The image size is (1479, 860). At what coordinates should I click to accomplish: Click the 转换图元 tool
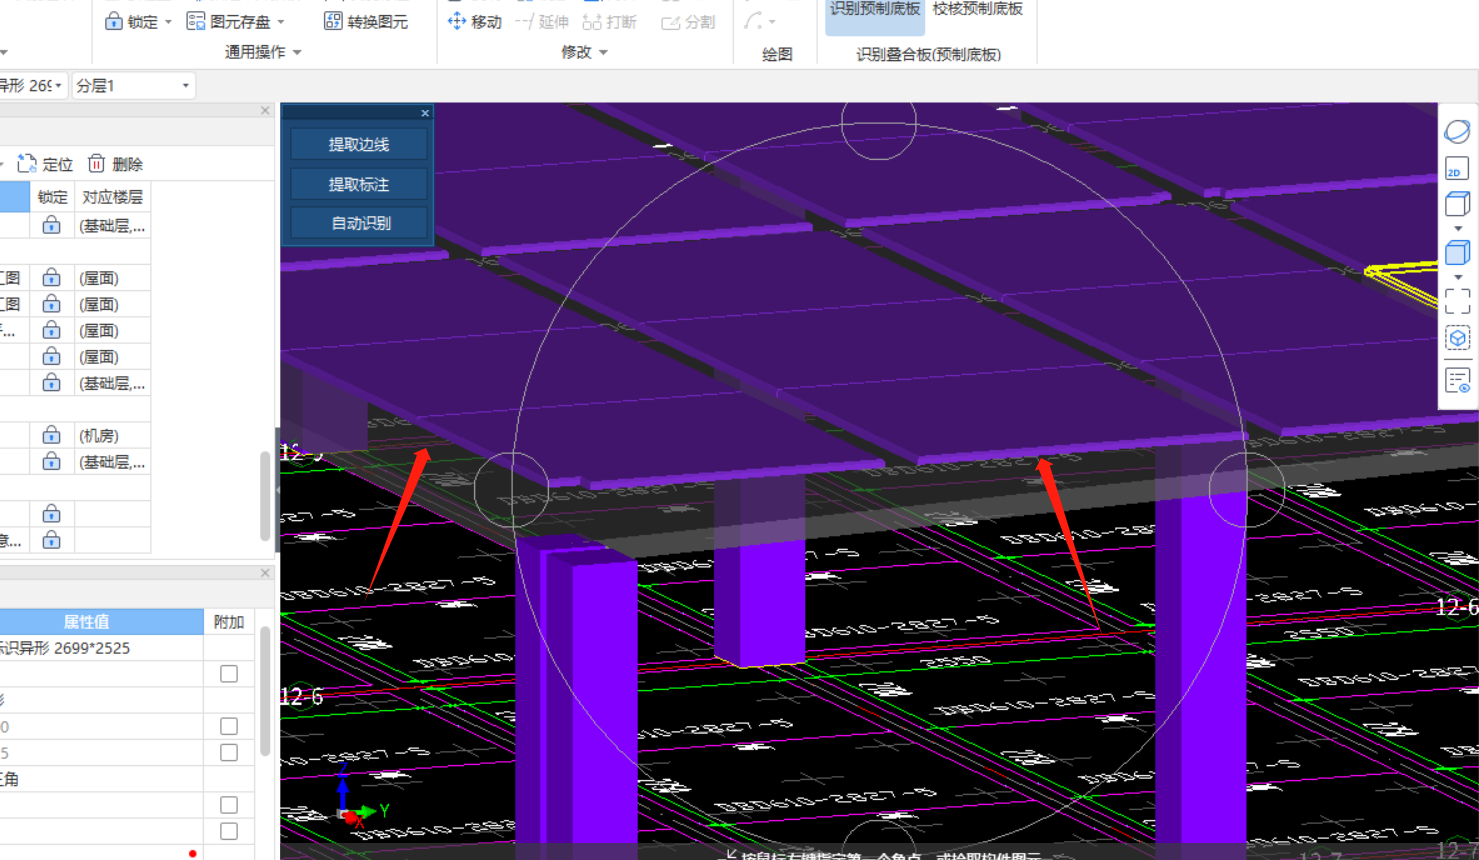pos(366,21)
